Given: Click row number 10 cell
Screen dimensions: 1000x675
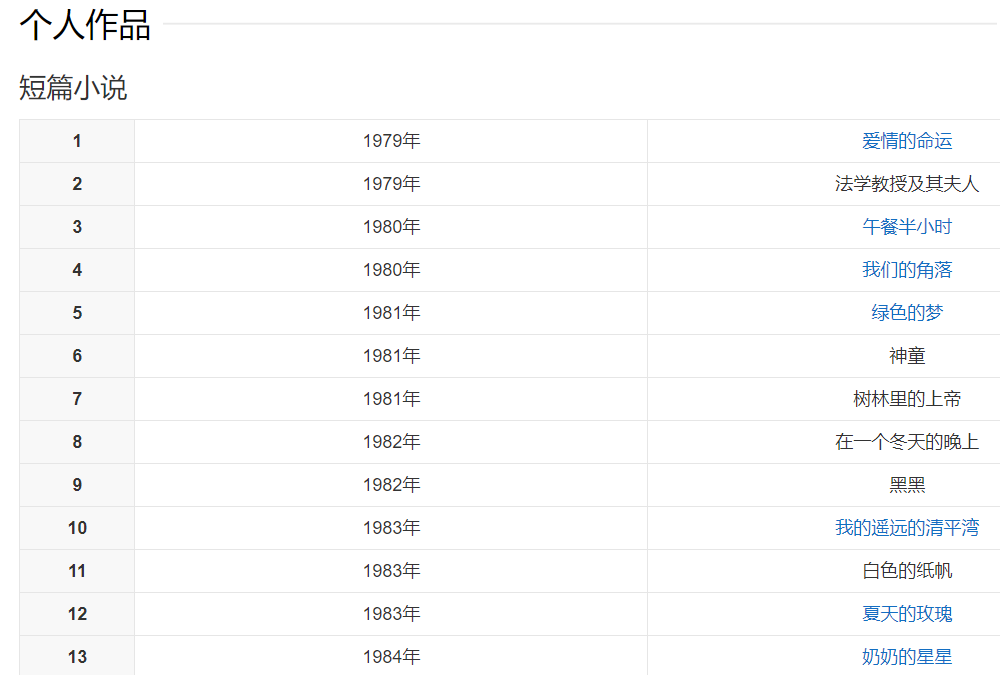Looking at the screenshot, I should (77, 528).
